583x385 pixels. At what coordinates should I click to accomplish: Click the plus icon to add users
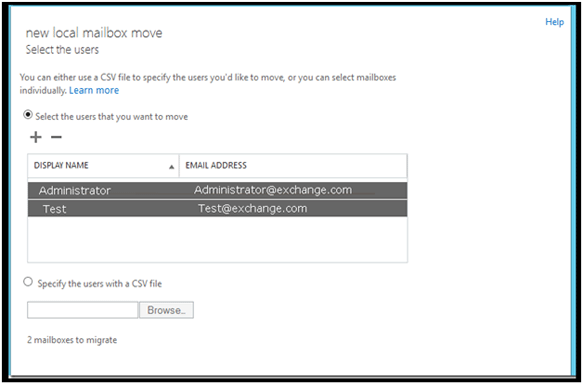[36, 137]
